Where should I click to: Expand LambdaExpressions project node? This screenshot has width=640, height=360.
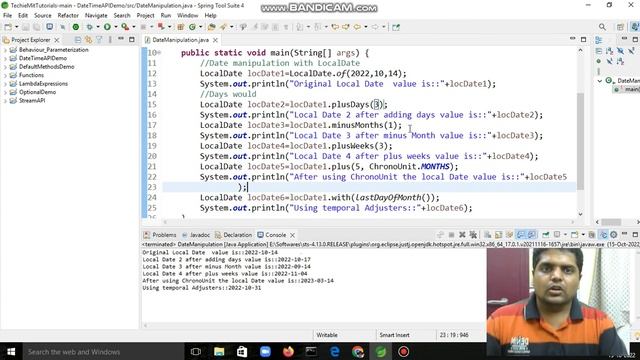click(x=5, y=84)
